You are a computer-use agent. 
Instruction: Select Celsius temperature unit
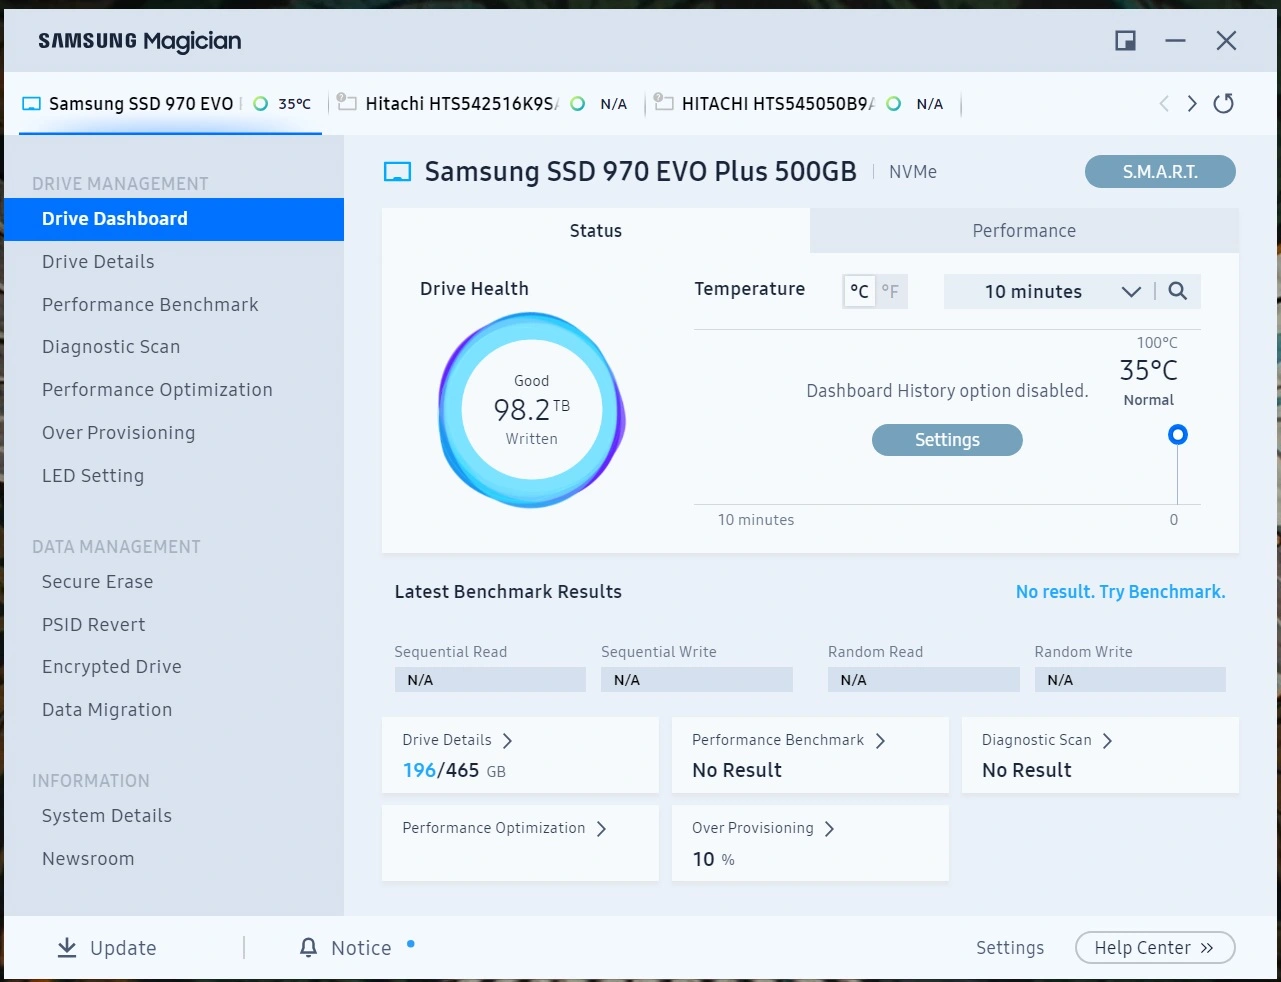(859, 292)
